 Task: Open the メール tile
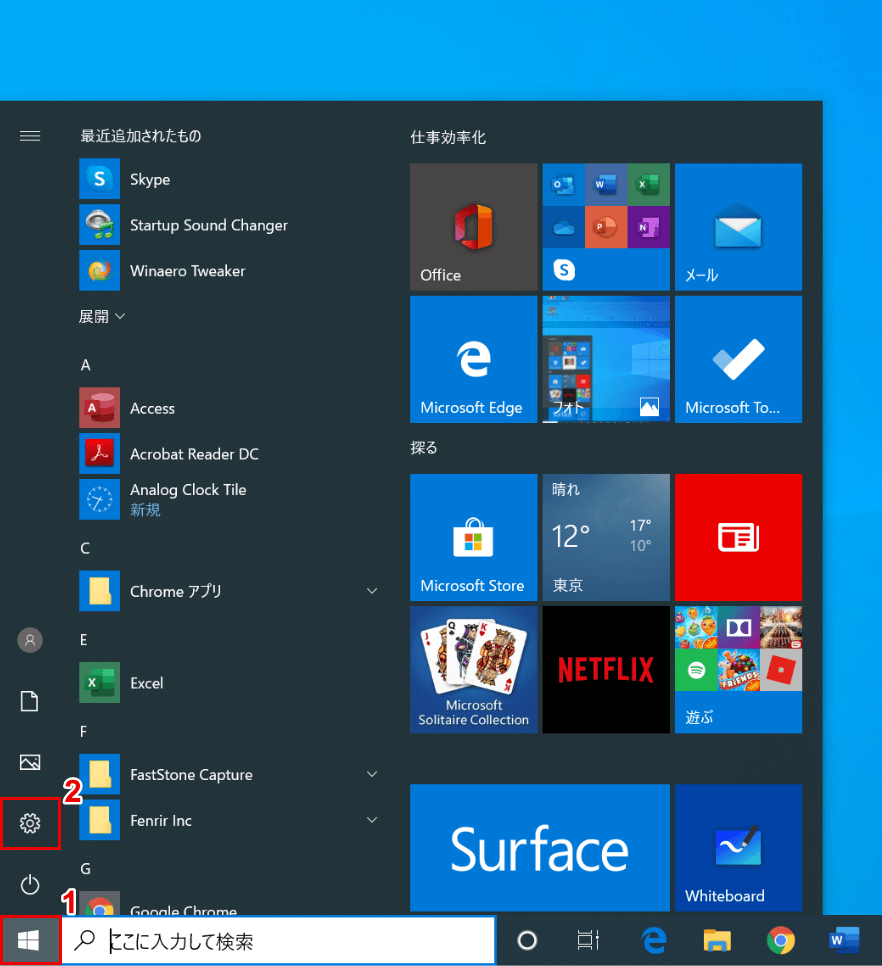point(738,227)
